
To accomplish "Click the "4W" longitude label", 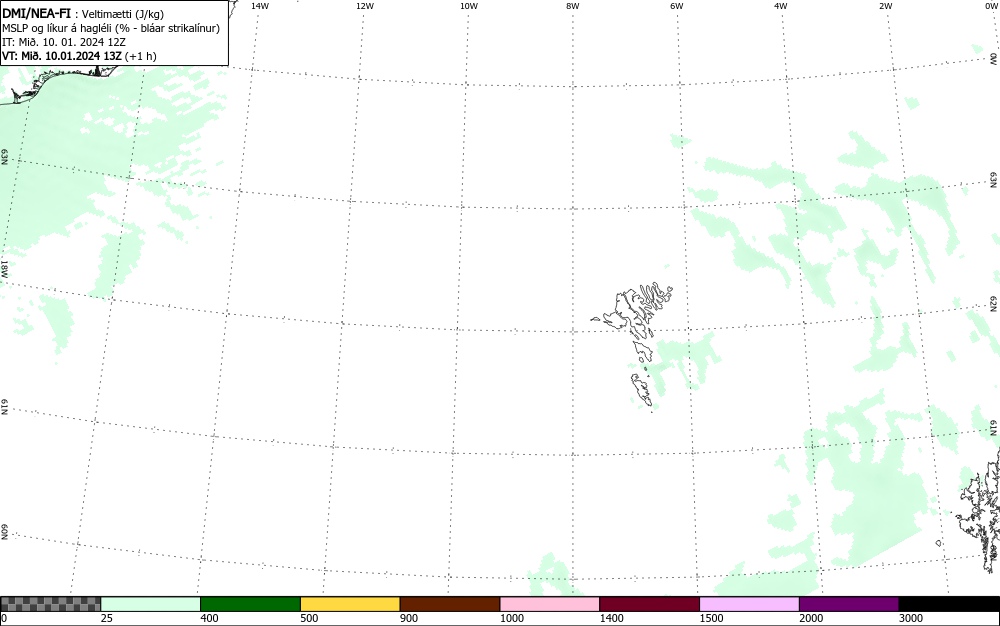I will pos(781,6).
